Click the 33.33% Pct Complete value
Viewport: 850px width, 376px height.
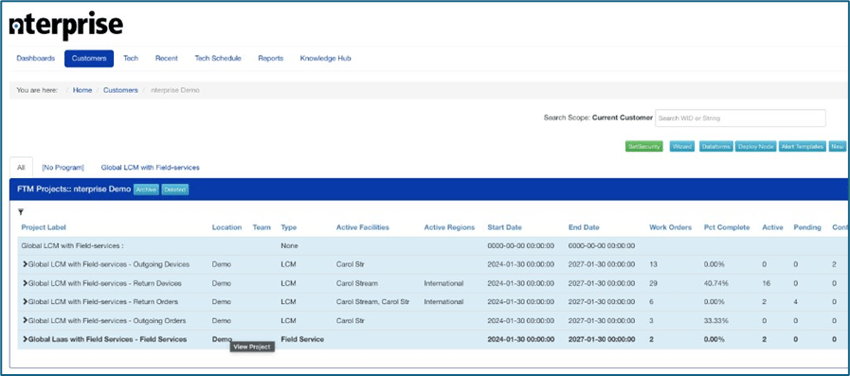[x=716, y=320]
